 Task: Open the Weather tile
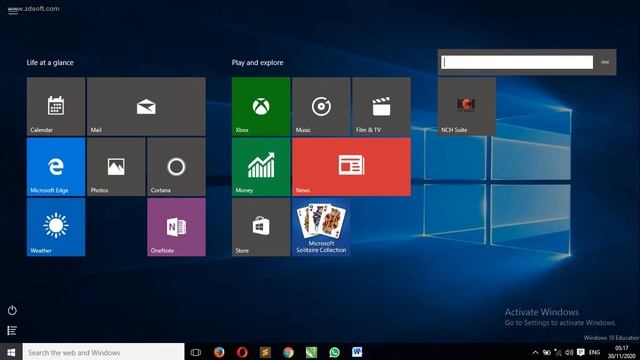[x=56, y=227]
